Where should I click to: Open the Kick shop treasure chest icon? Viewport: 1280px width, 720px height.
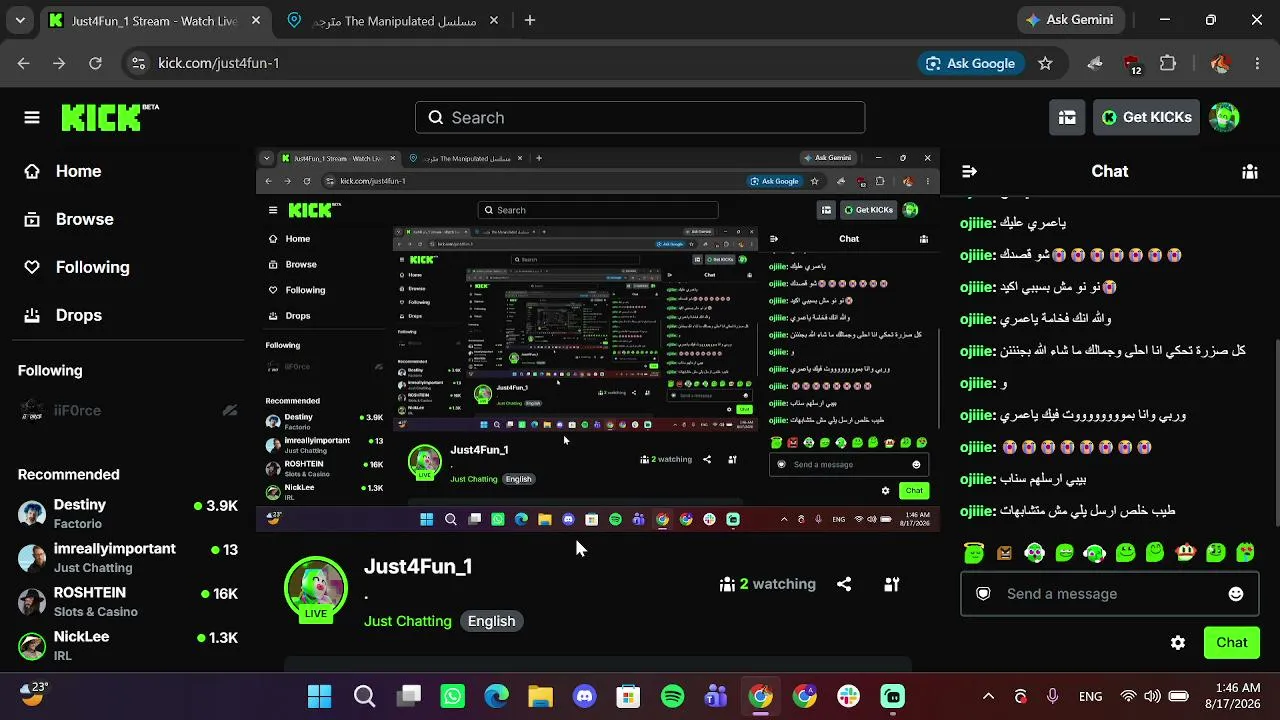[1067, 117]
